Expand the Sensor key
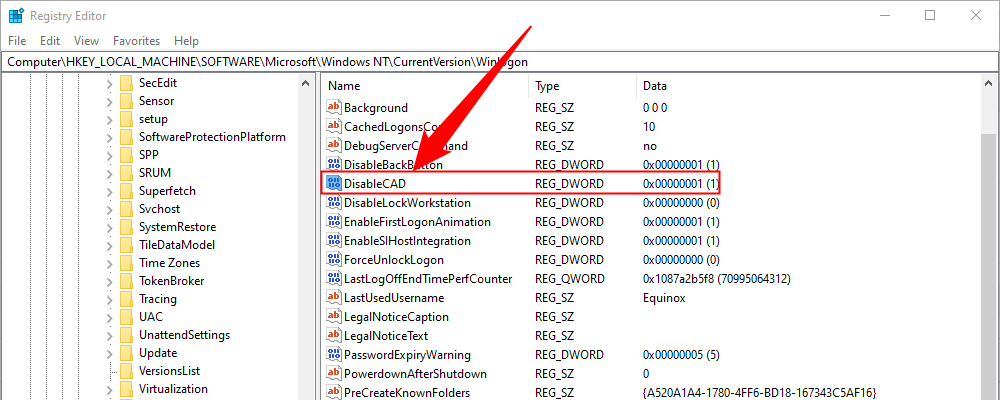Screen dimensions: 1000x400 tap(110, 101)
